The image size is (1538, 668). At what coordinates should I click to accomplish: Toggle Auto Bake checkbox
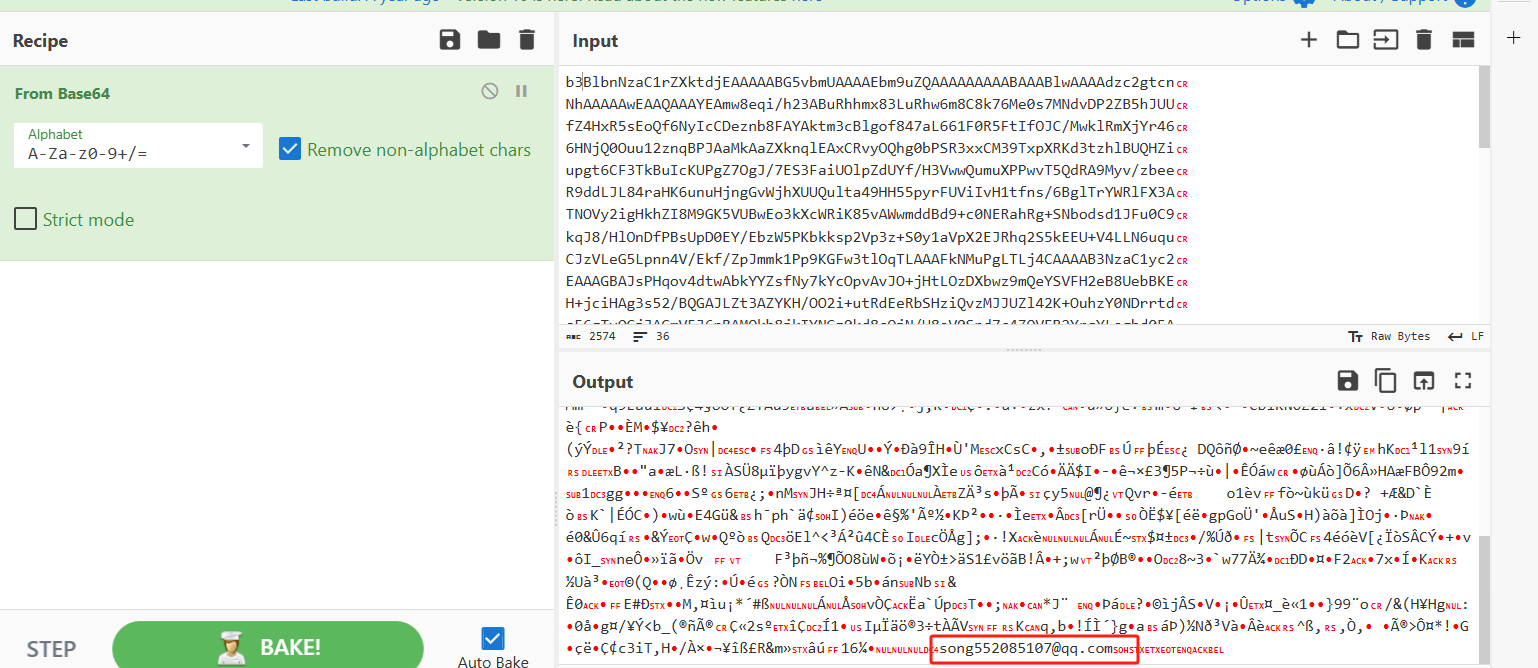(x=492, y=637)
